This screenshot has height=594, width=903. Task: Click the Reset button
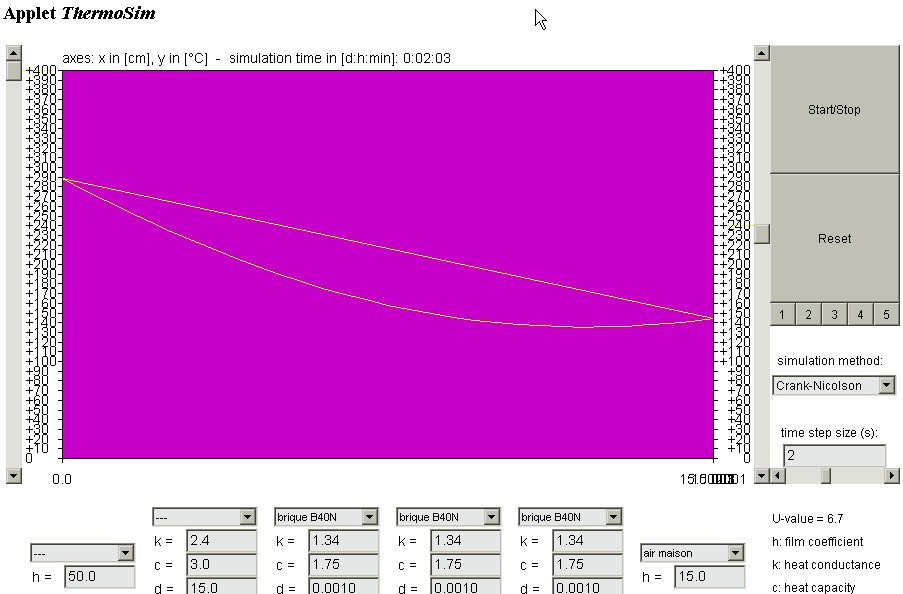point(834,238)
